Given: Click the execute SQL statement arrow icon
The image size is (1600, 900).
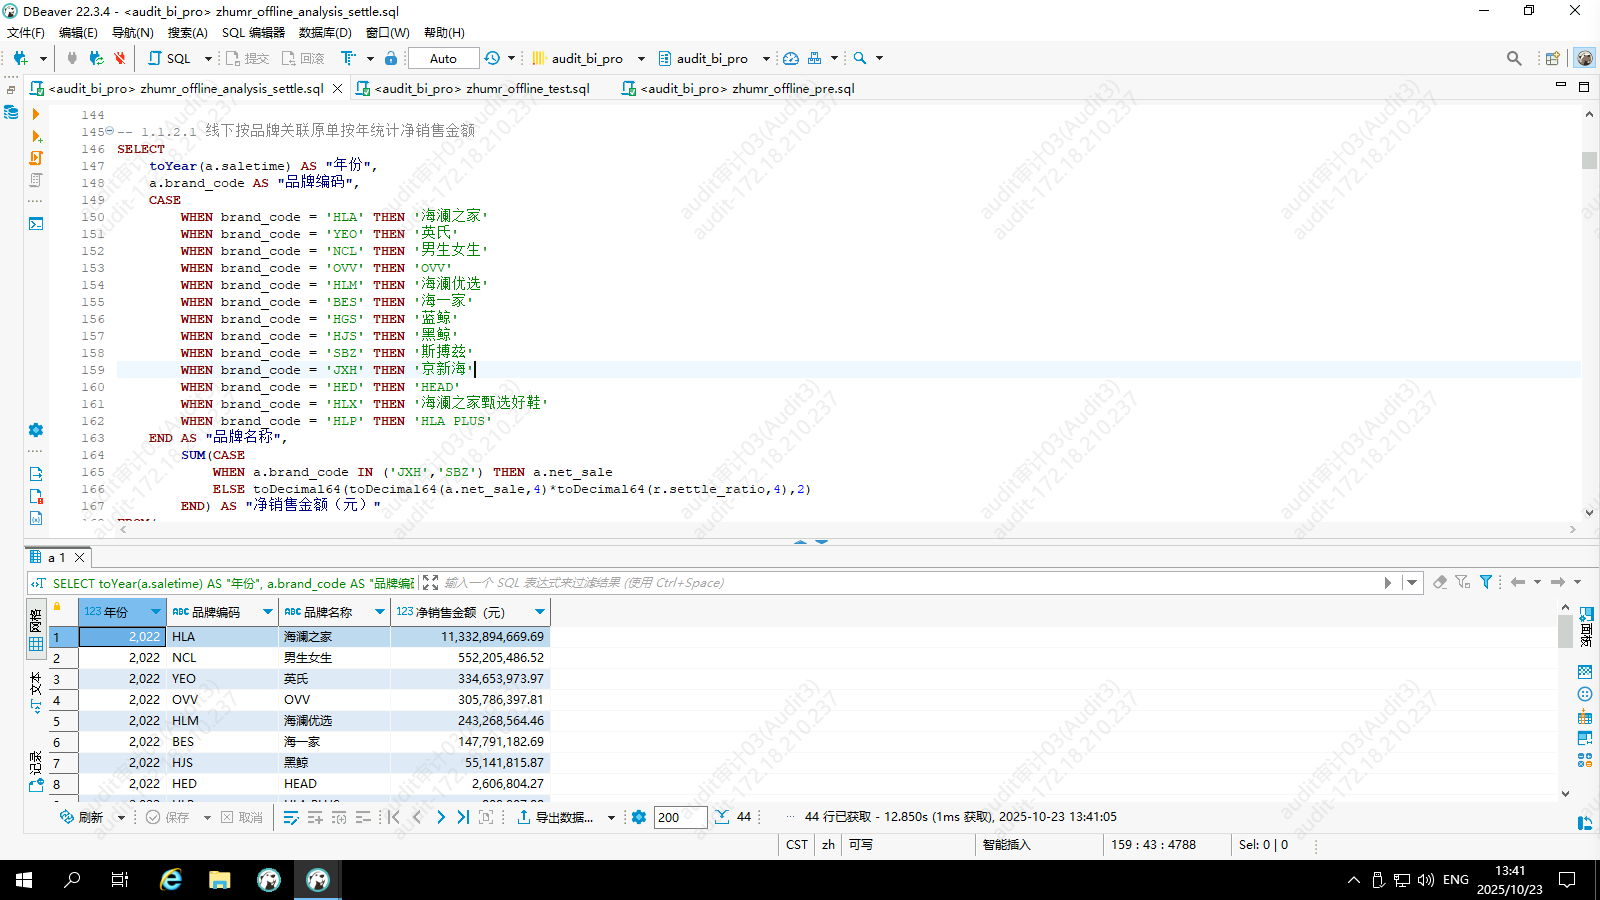Looking at the screenshot, I should tap(36, 114).
